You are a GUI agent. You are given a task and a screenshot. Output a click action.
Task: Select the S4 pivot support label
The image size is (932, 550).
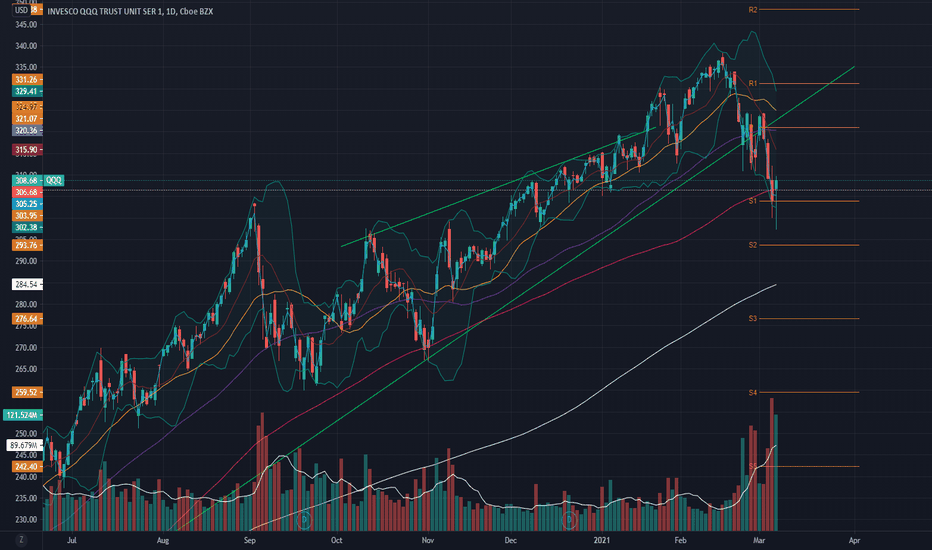coord(752,393)
